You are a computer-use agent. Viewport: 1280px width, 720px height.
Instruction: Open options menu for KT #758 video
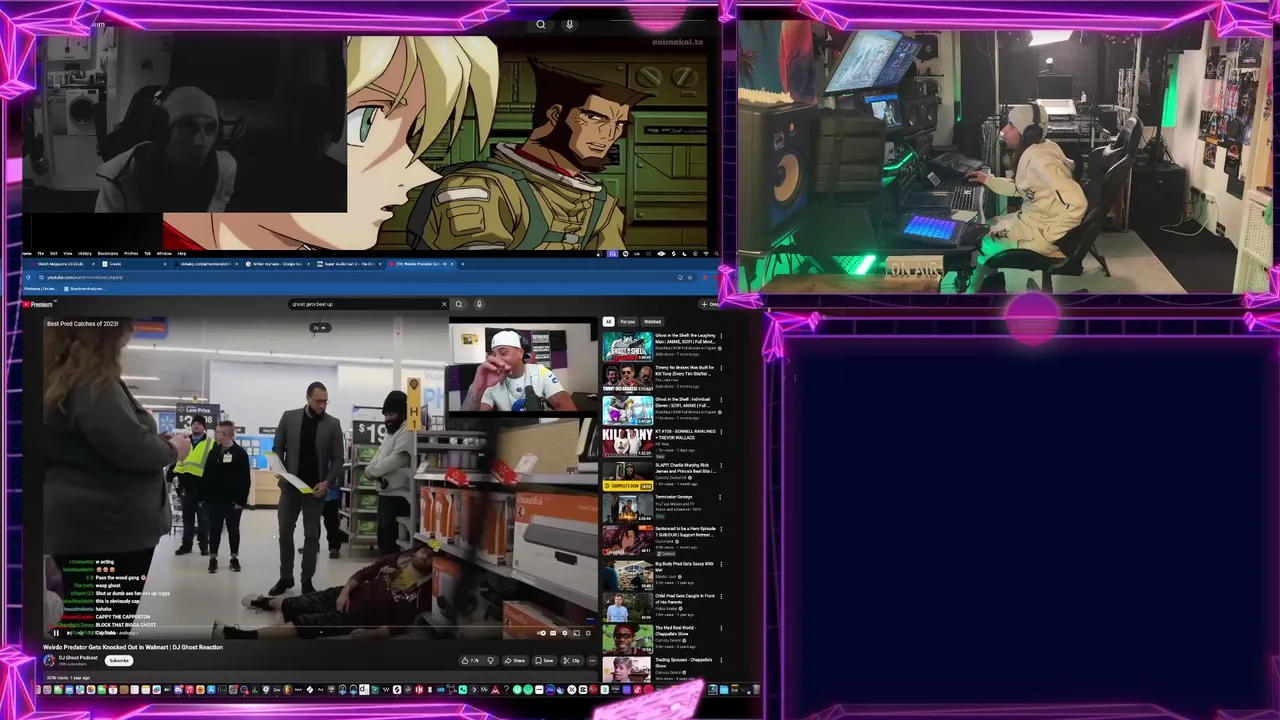point(721,432)
